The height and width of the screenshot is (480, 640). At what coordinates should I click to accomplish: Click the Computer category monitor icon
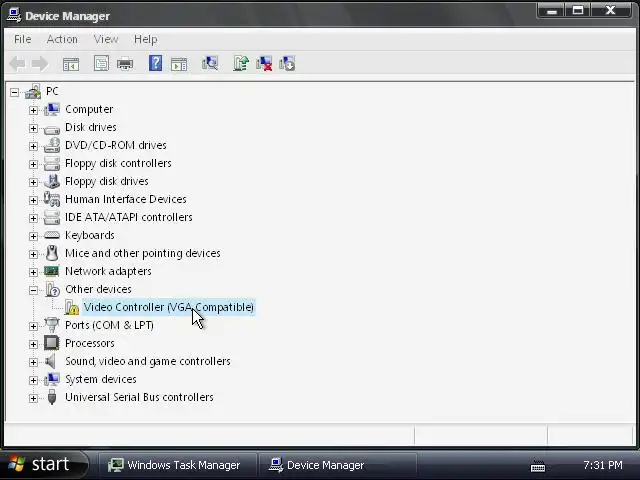click(x=52, y=109)
